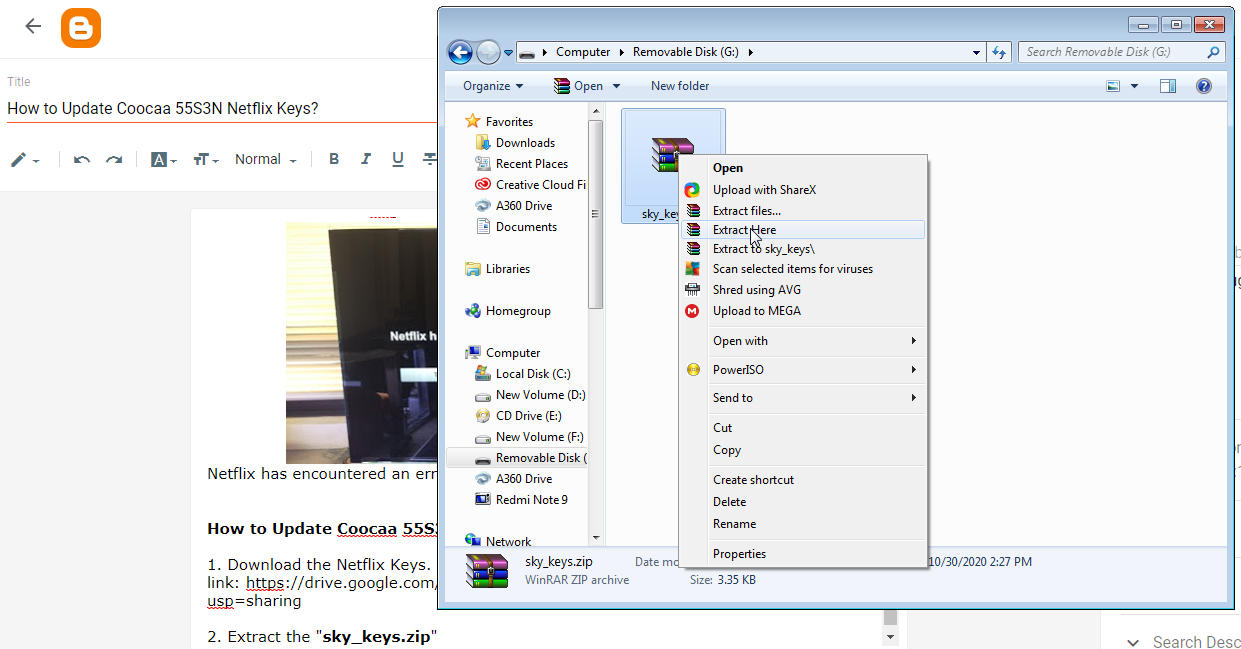Go back using Blogger's back arrow
1241x649 pixels.
pos(33,26)
